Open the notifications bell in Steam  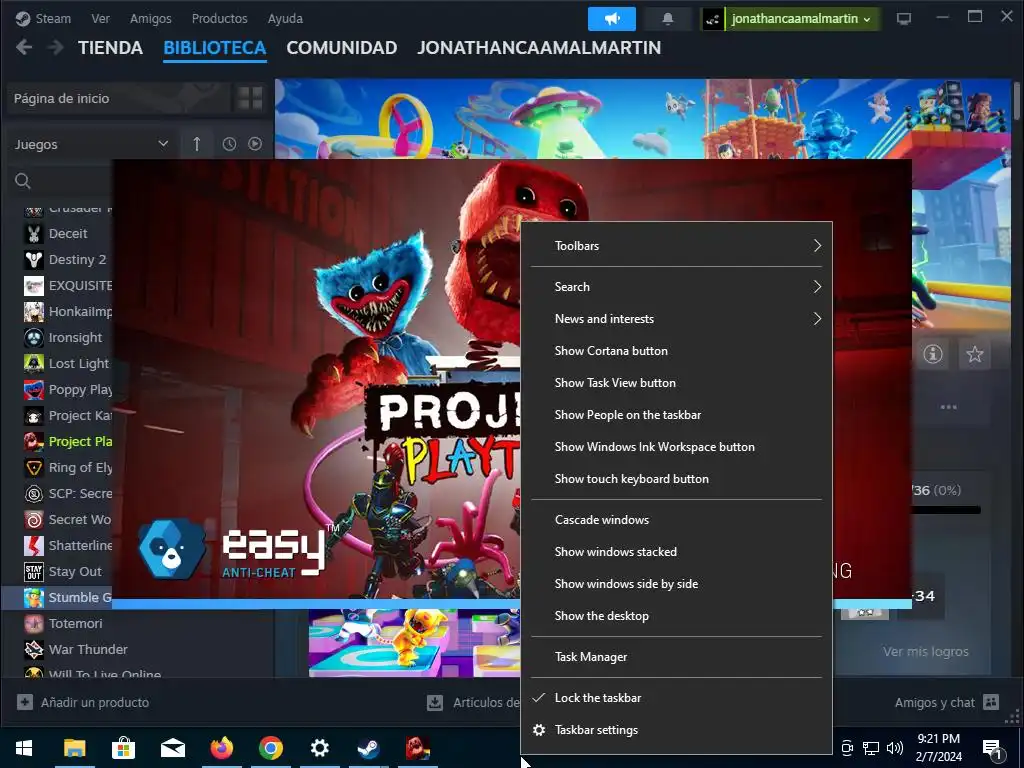(x=667, y=19)
